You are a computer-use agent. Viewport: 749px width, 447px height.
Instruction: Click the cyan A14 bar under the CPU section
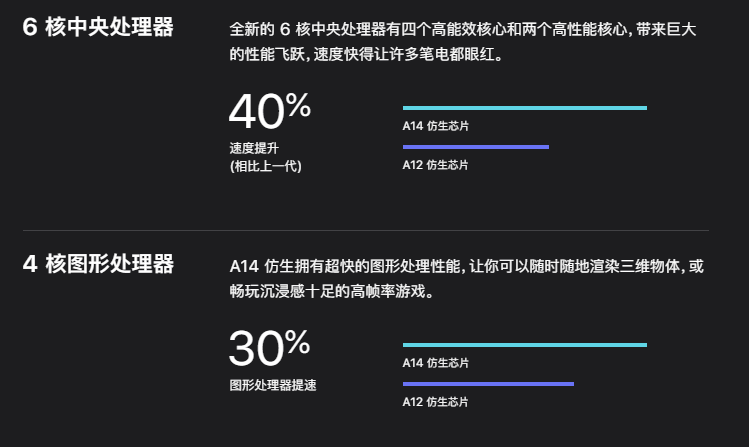point(524,108)
